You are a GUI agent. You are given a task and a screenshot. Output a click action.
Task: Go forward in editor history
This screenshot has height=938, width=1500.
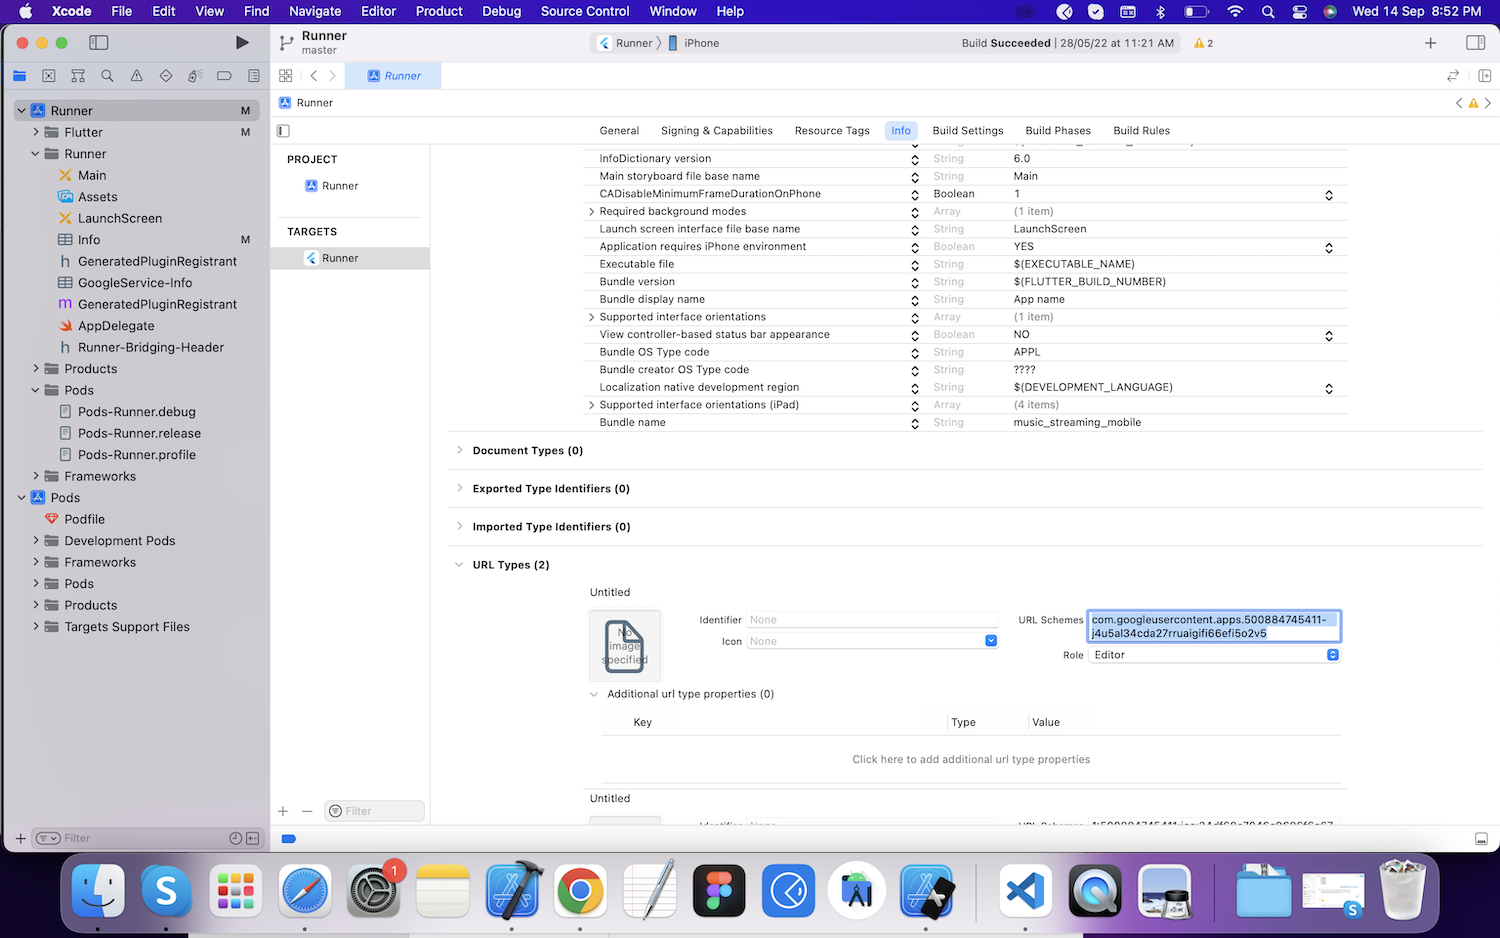click(332, 76)
